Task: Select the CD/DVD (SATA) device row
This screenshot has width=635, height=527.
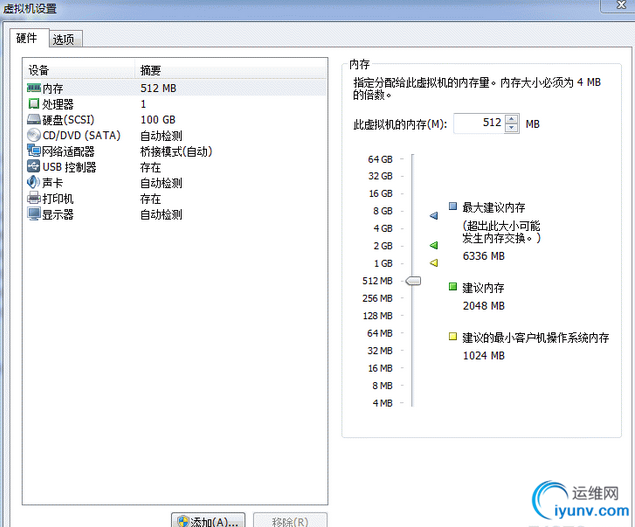Action: (x=175, y=135)
